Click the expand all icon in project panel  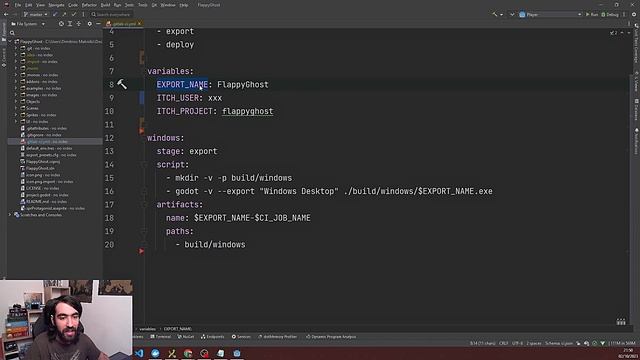[x=70, y=24]
